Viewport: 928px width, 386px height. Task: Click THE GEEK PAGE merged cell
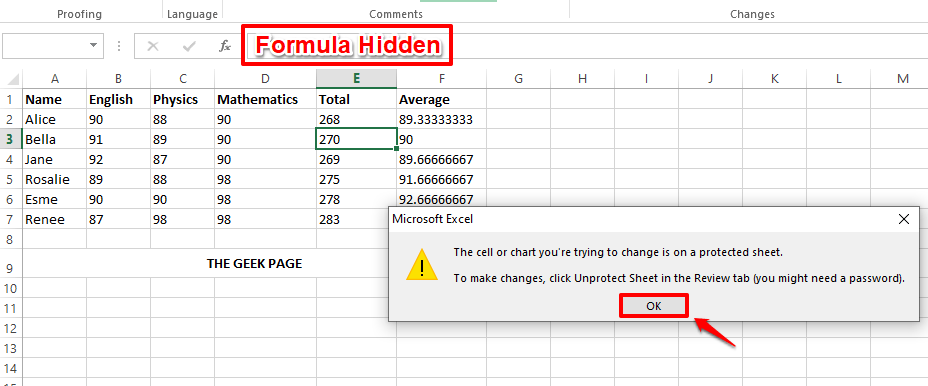[254, 263]
